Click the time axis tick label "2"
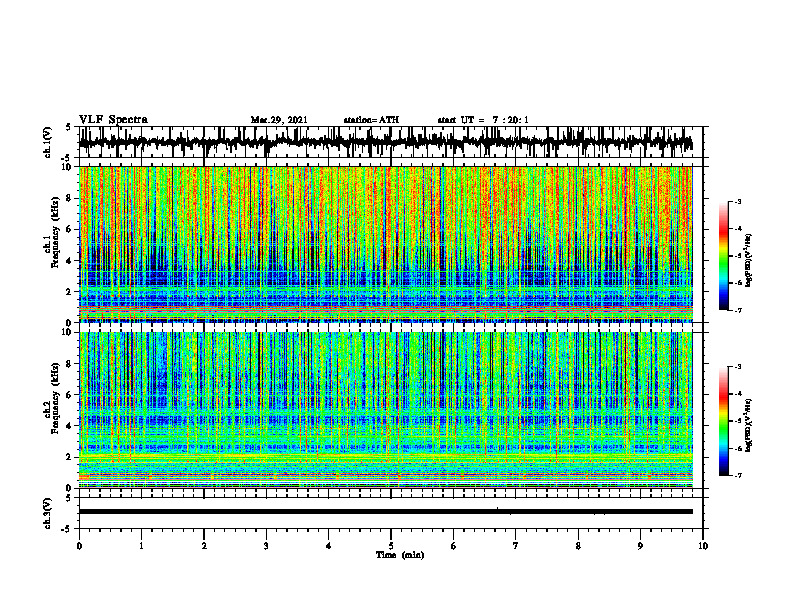The height and width of the screenshot is (612, 792). [204, 546]
